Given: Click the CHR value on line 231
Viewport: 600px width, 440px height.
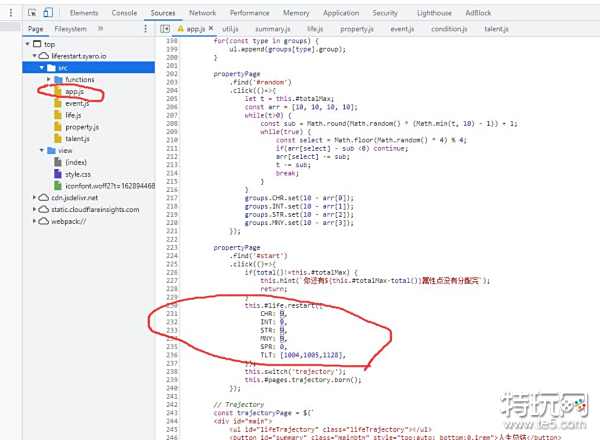Looking at the screenshot, I should (x=283, y=314).
